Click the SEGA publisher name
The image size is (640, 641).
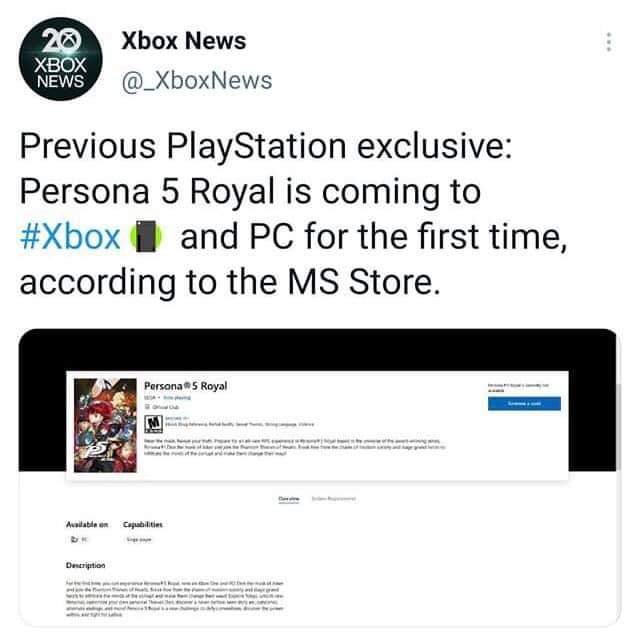[149, 397]
